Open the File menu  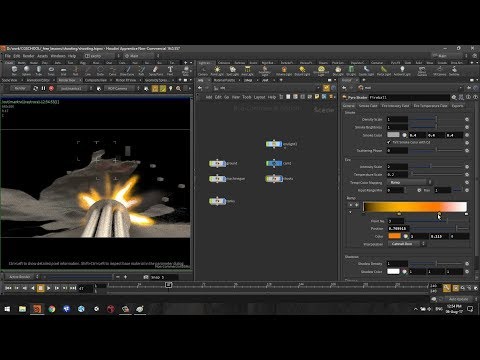8,56
